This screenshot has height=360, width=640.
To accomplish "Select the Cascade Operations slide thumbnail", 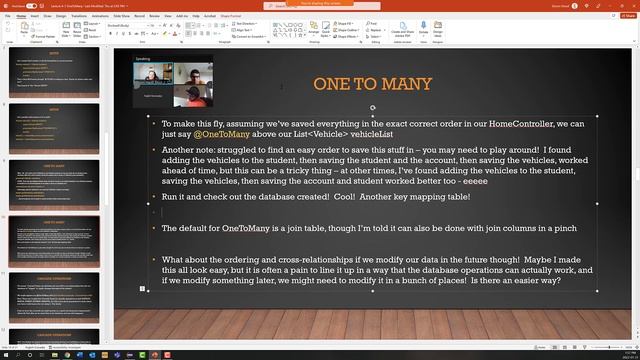I will 54,298.
